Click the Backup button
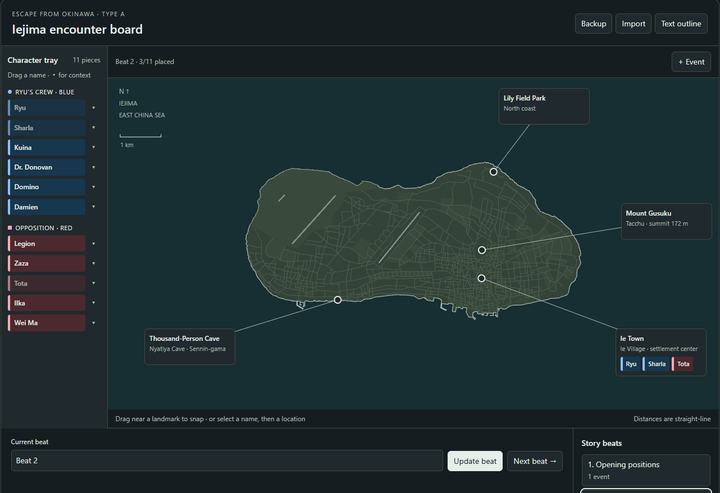This screenshot has height=493, width=720. pos(593,24)
